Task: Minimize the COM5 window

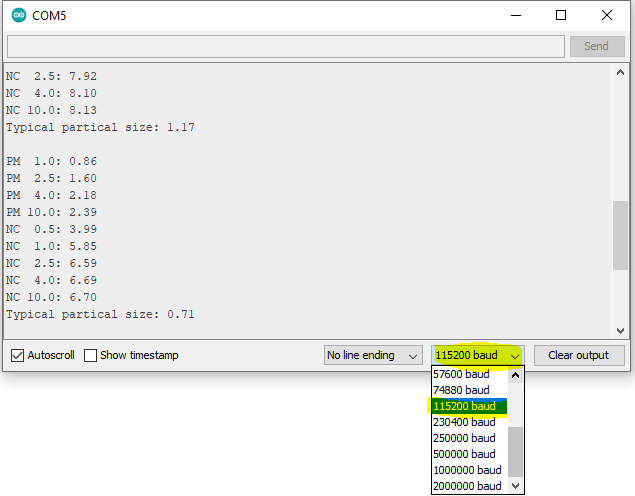Action: 516,15
